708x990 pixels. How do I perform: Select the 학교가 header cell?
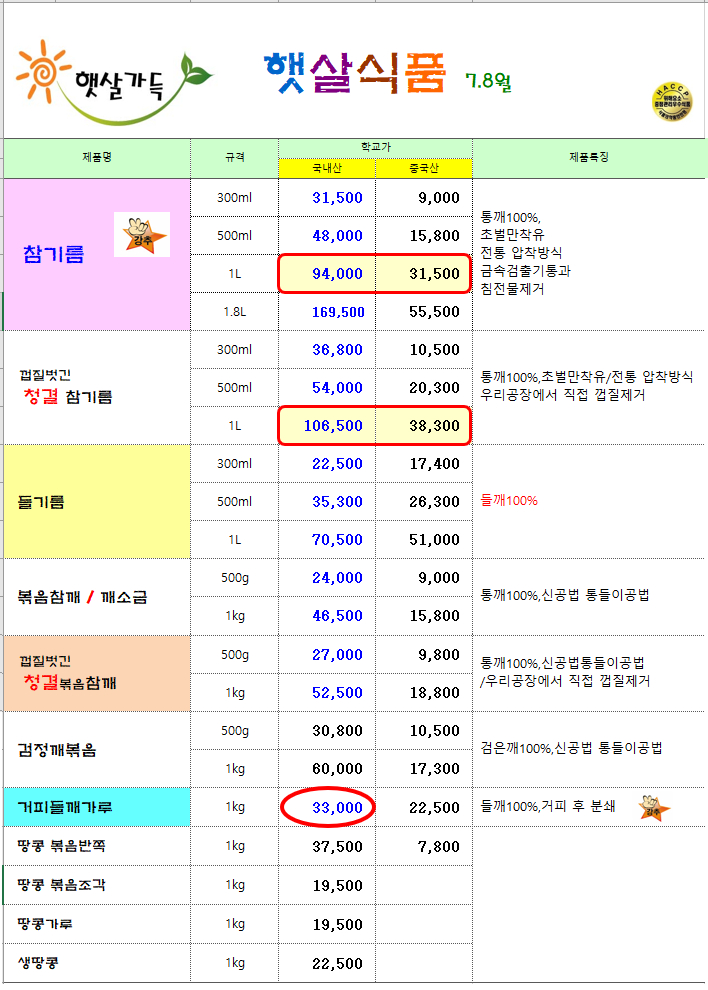(x=376, y=147)
